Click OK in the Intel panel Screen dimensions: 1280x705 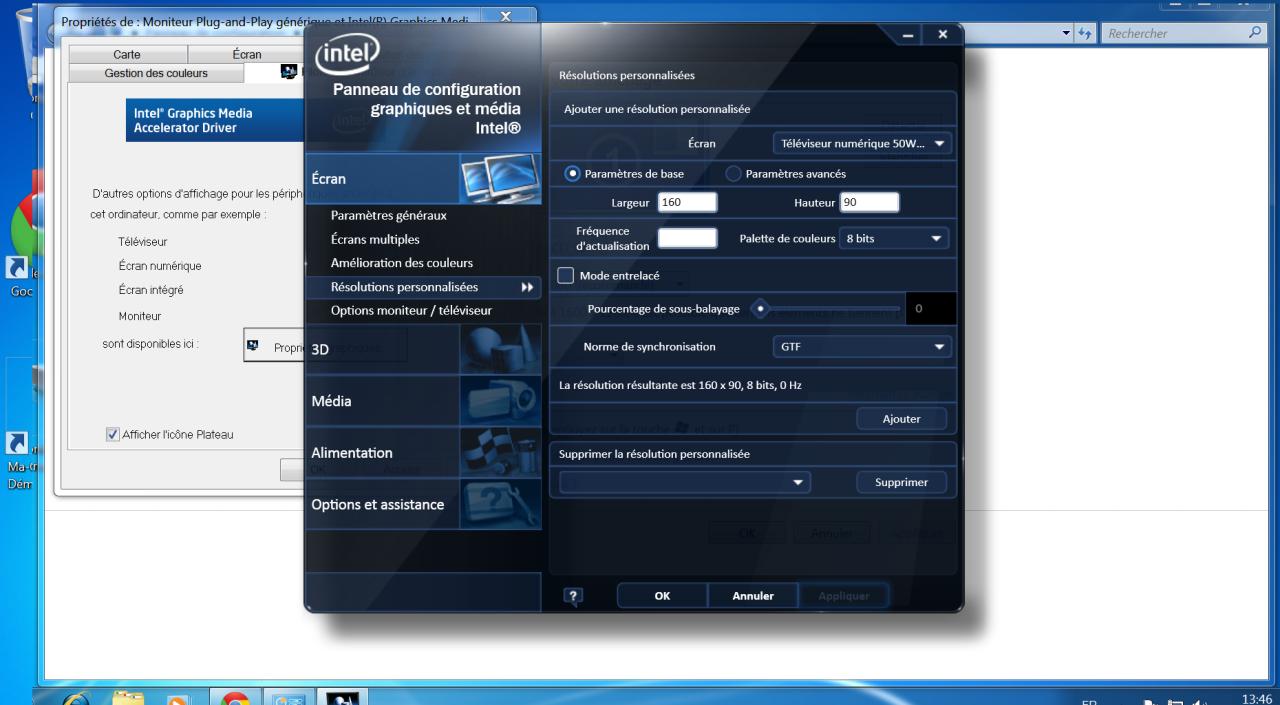(x=662, y=595)
